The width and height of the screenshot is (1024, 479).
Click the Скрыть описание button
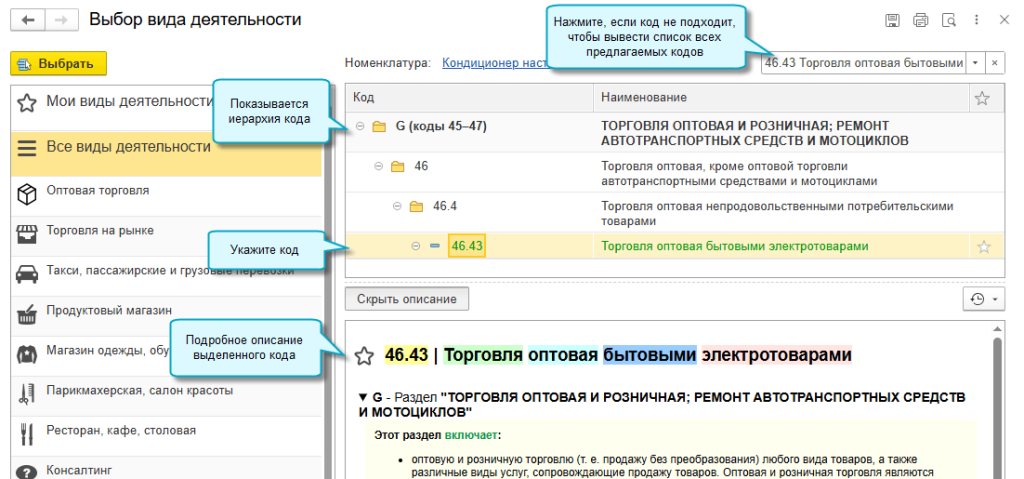pyautogui.click(x=406, y=299)
